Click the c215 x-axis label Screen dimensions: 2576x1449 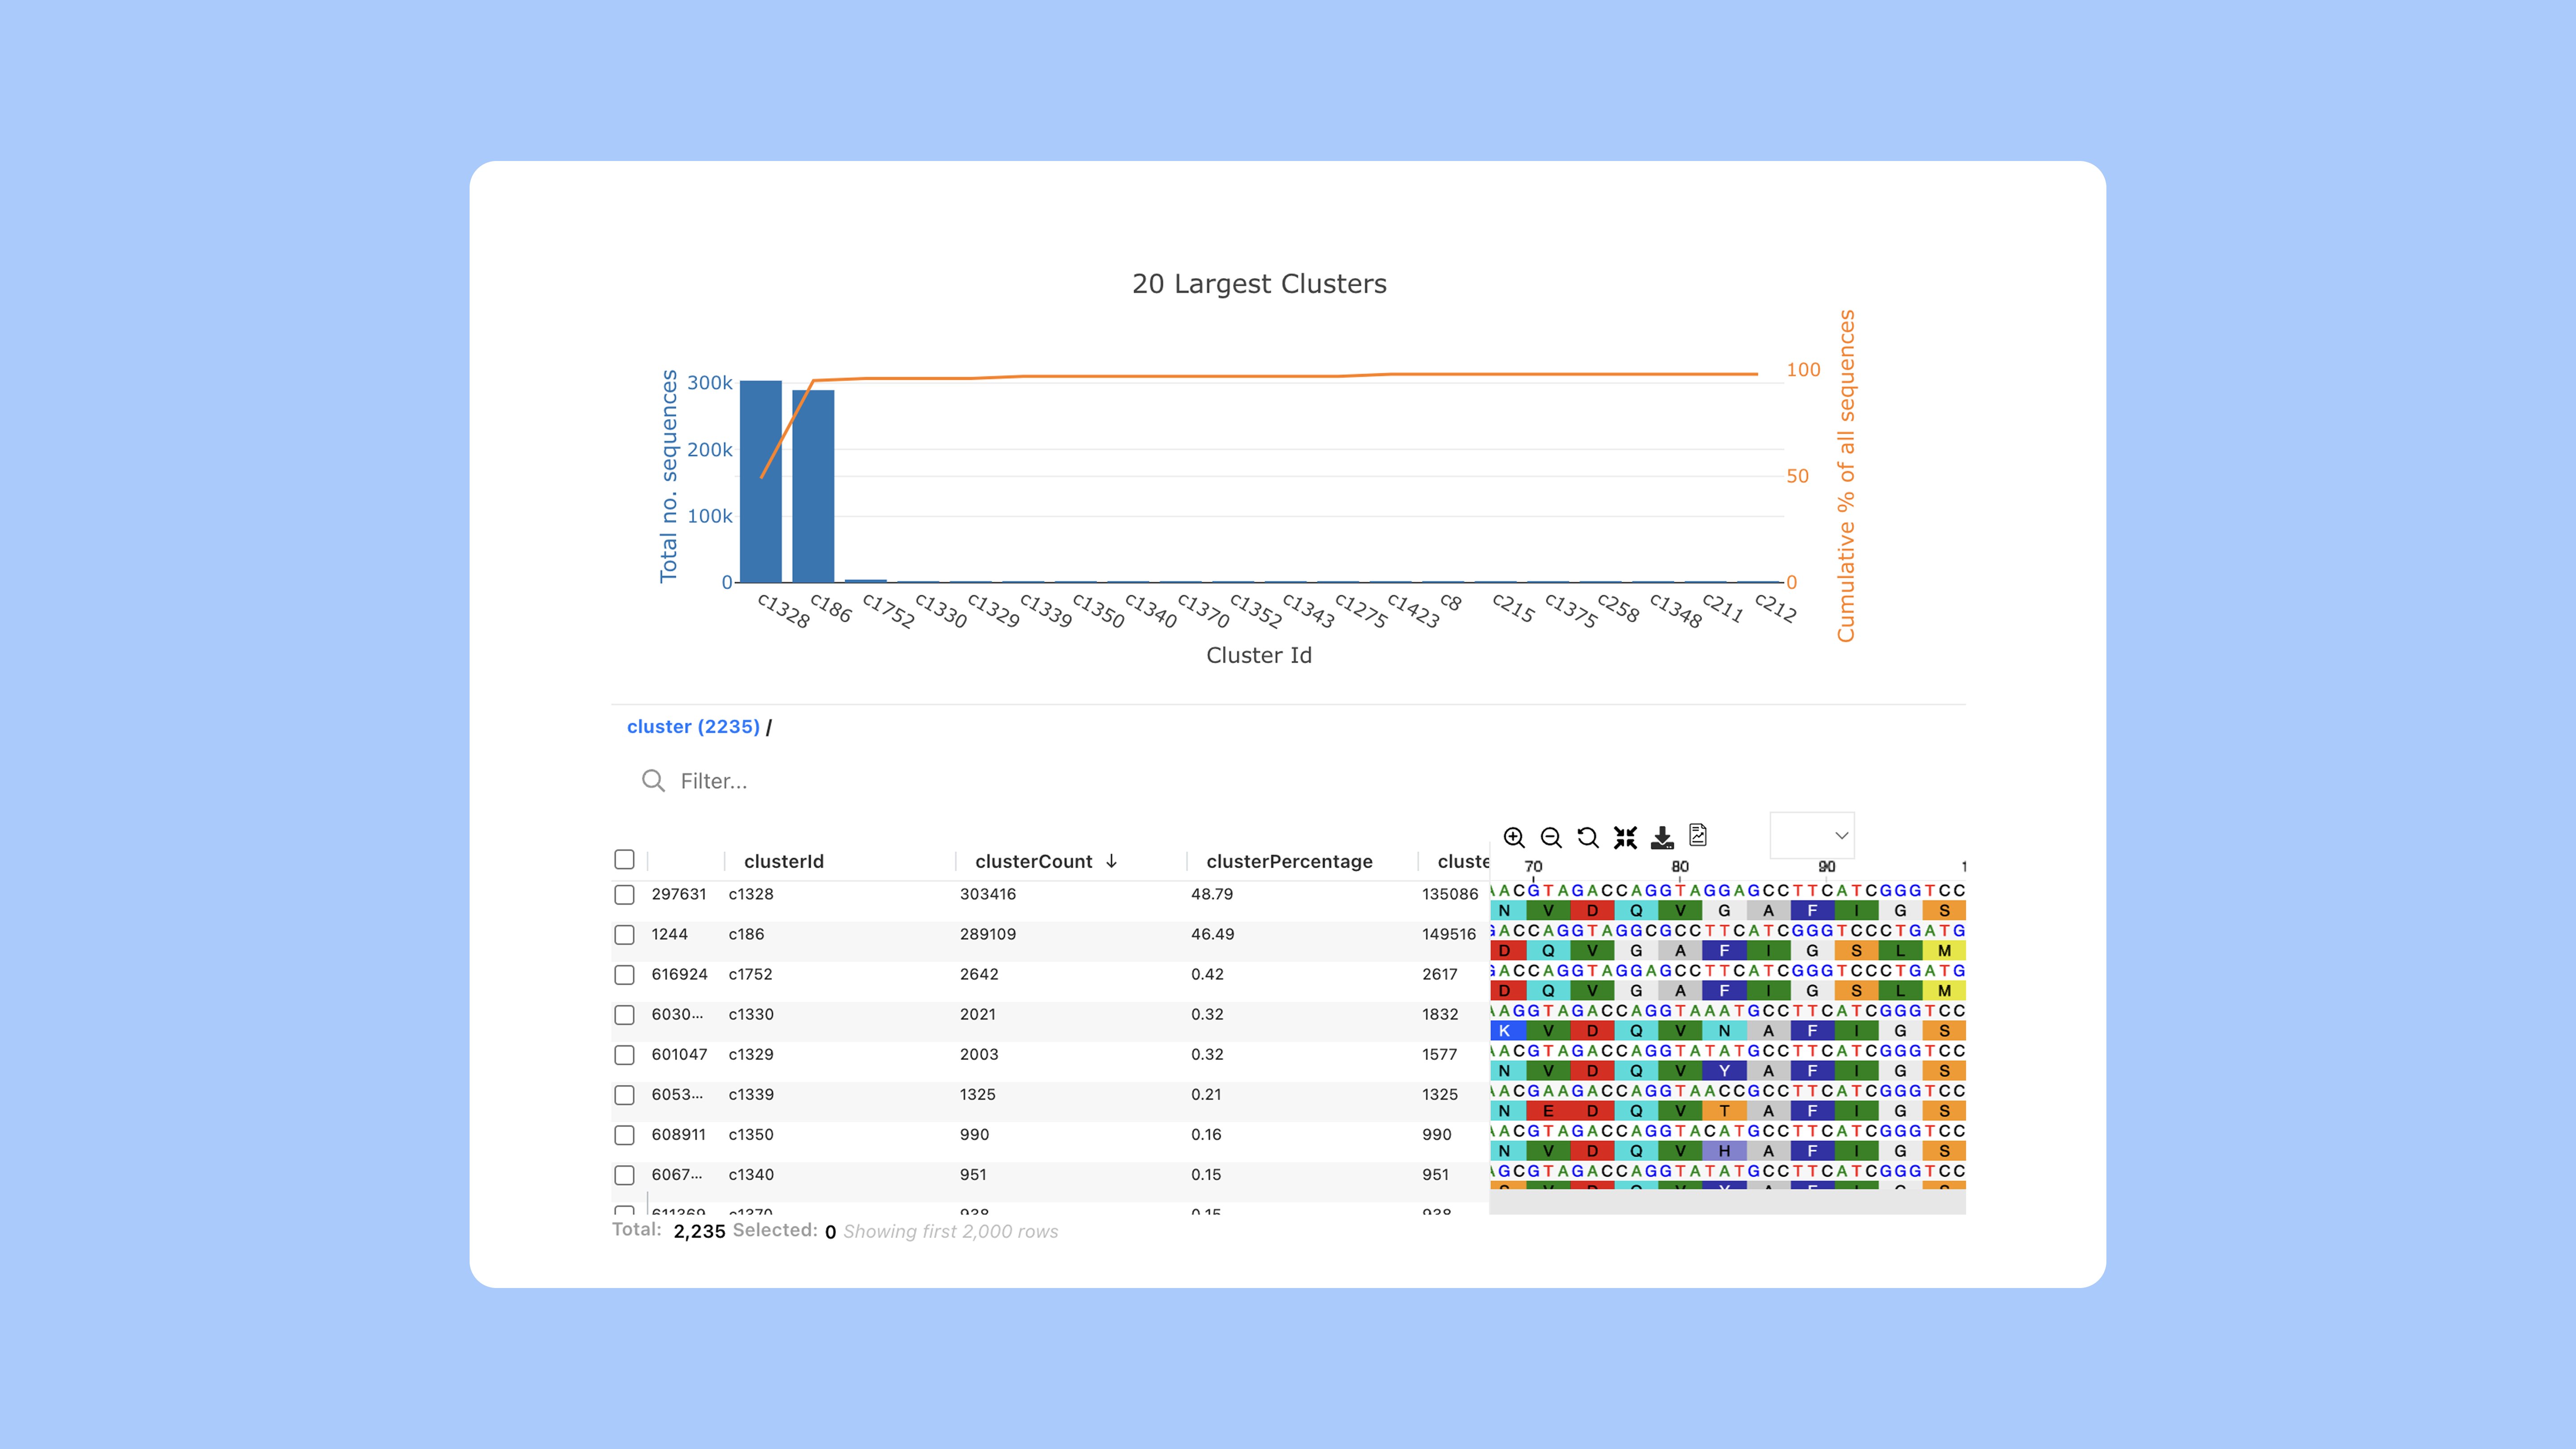click(x=1513, y=608)
